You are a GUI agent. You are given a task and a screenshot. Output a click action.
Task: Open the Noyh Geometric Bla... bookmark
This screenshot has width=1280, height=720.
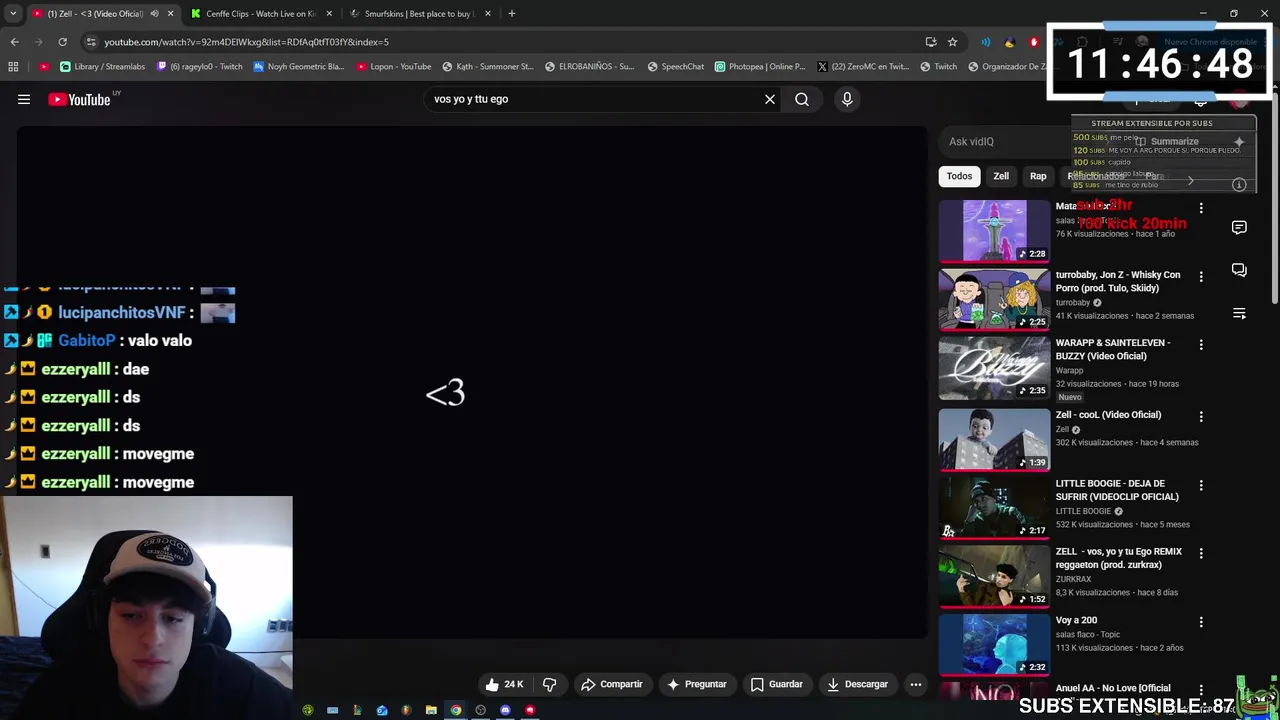coord(298,67)
